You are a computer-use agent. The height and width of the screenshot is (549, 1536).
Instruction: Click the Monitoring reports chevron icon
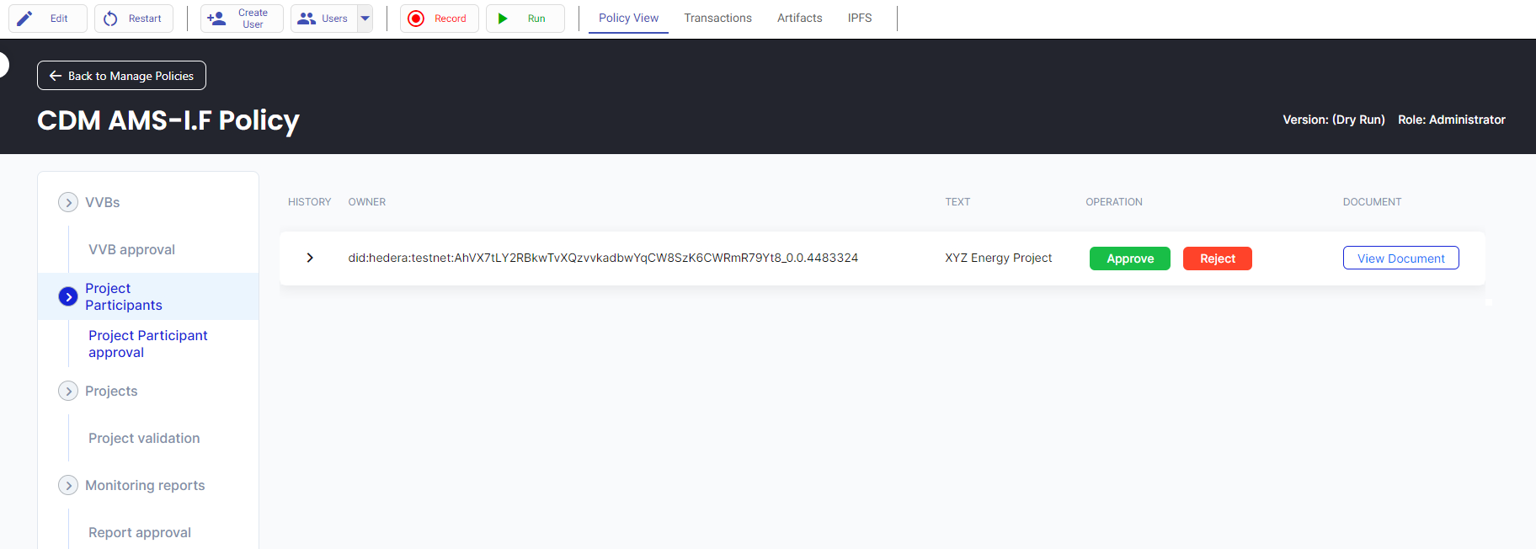click(68, 485)
